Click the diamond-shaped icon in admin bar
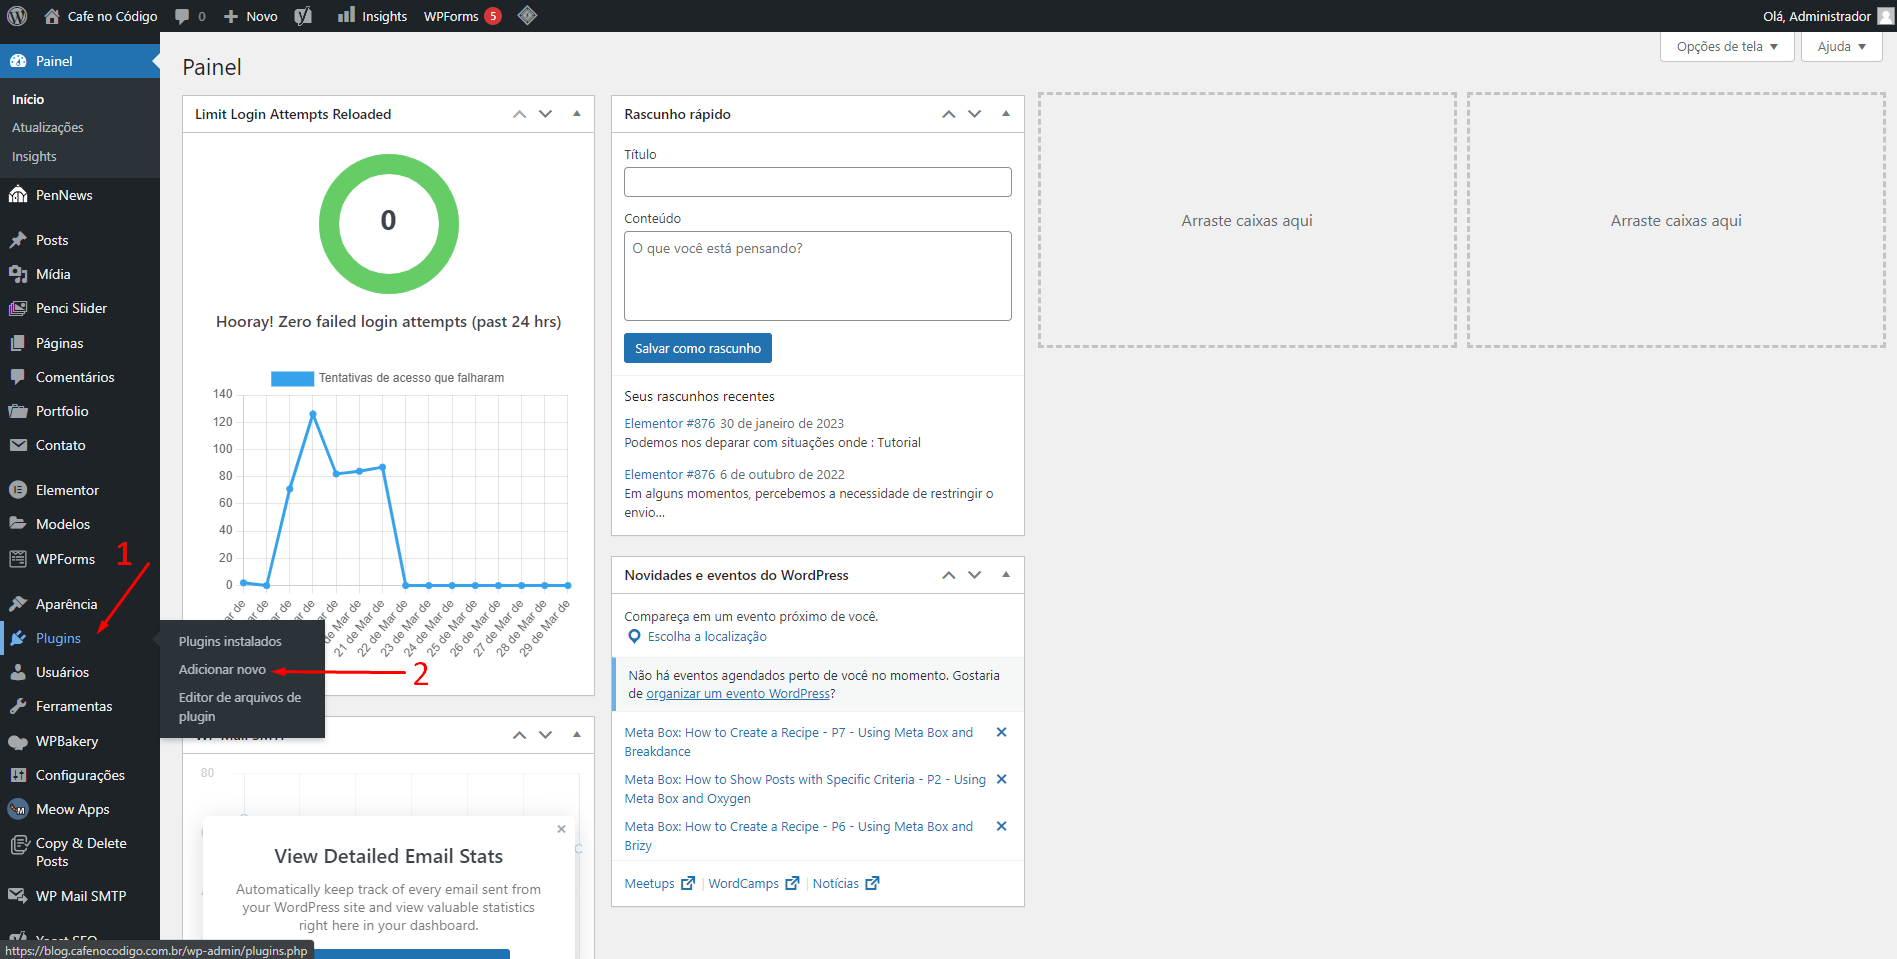 tap(527, 15)
